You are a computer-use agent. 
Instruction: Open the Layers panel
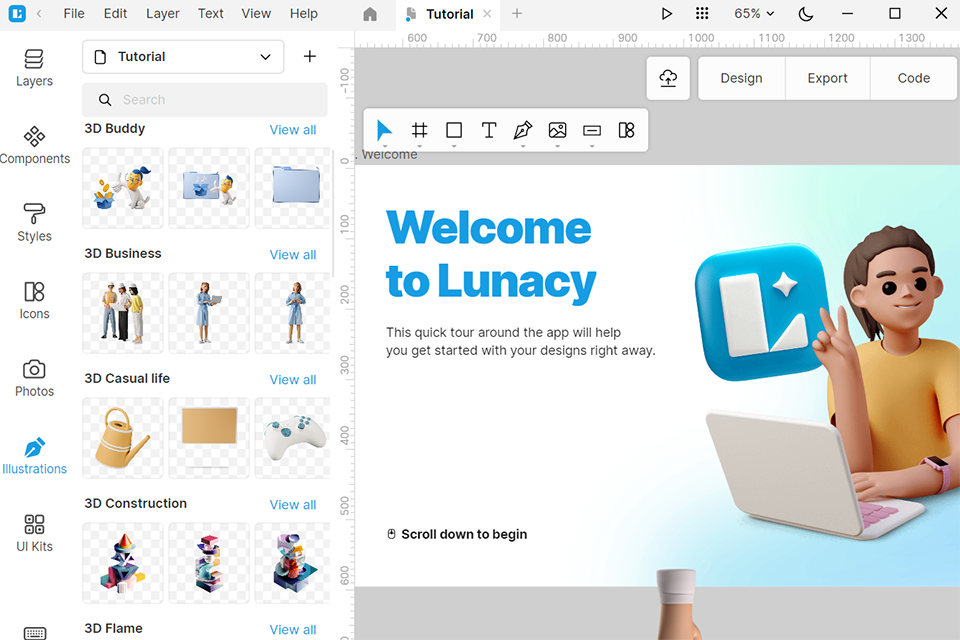point(34,69)
